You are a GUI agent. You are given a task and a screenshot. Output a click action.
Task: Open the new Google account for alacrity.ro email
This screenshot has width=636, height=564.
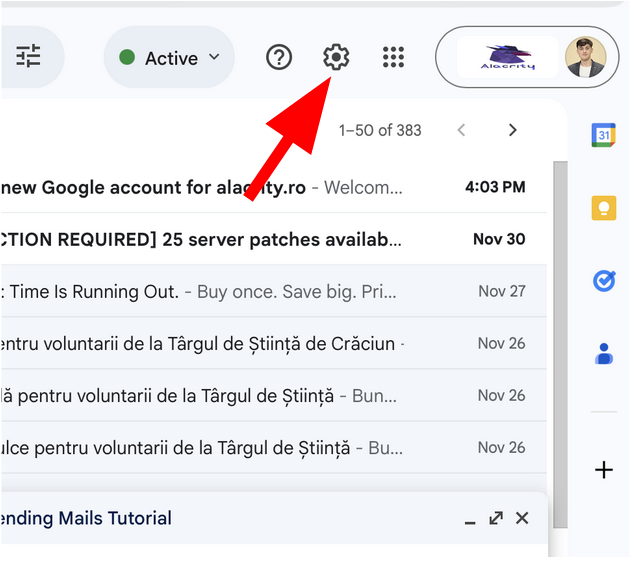tap(274, 187)
